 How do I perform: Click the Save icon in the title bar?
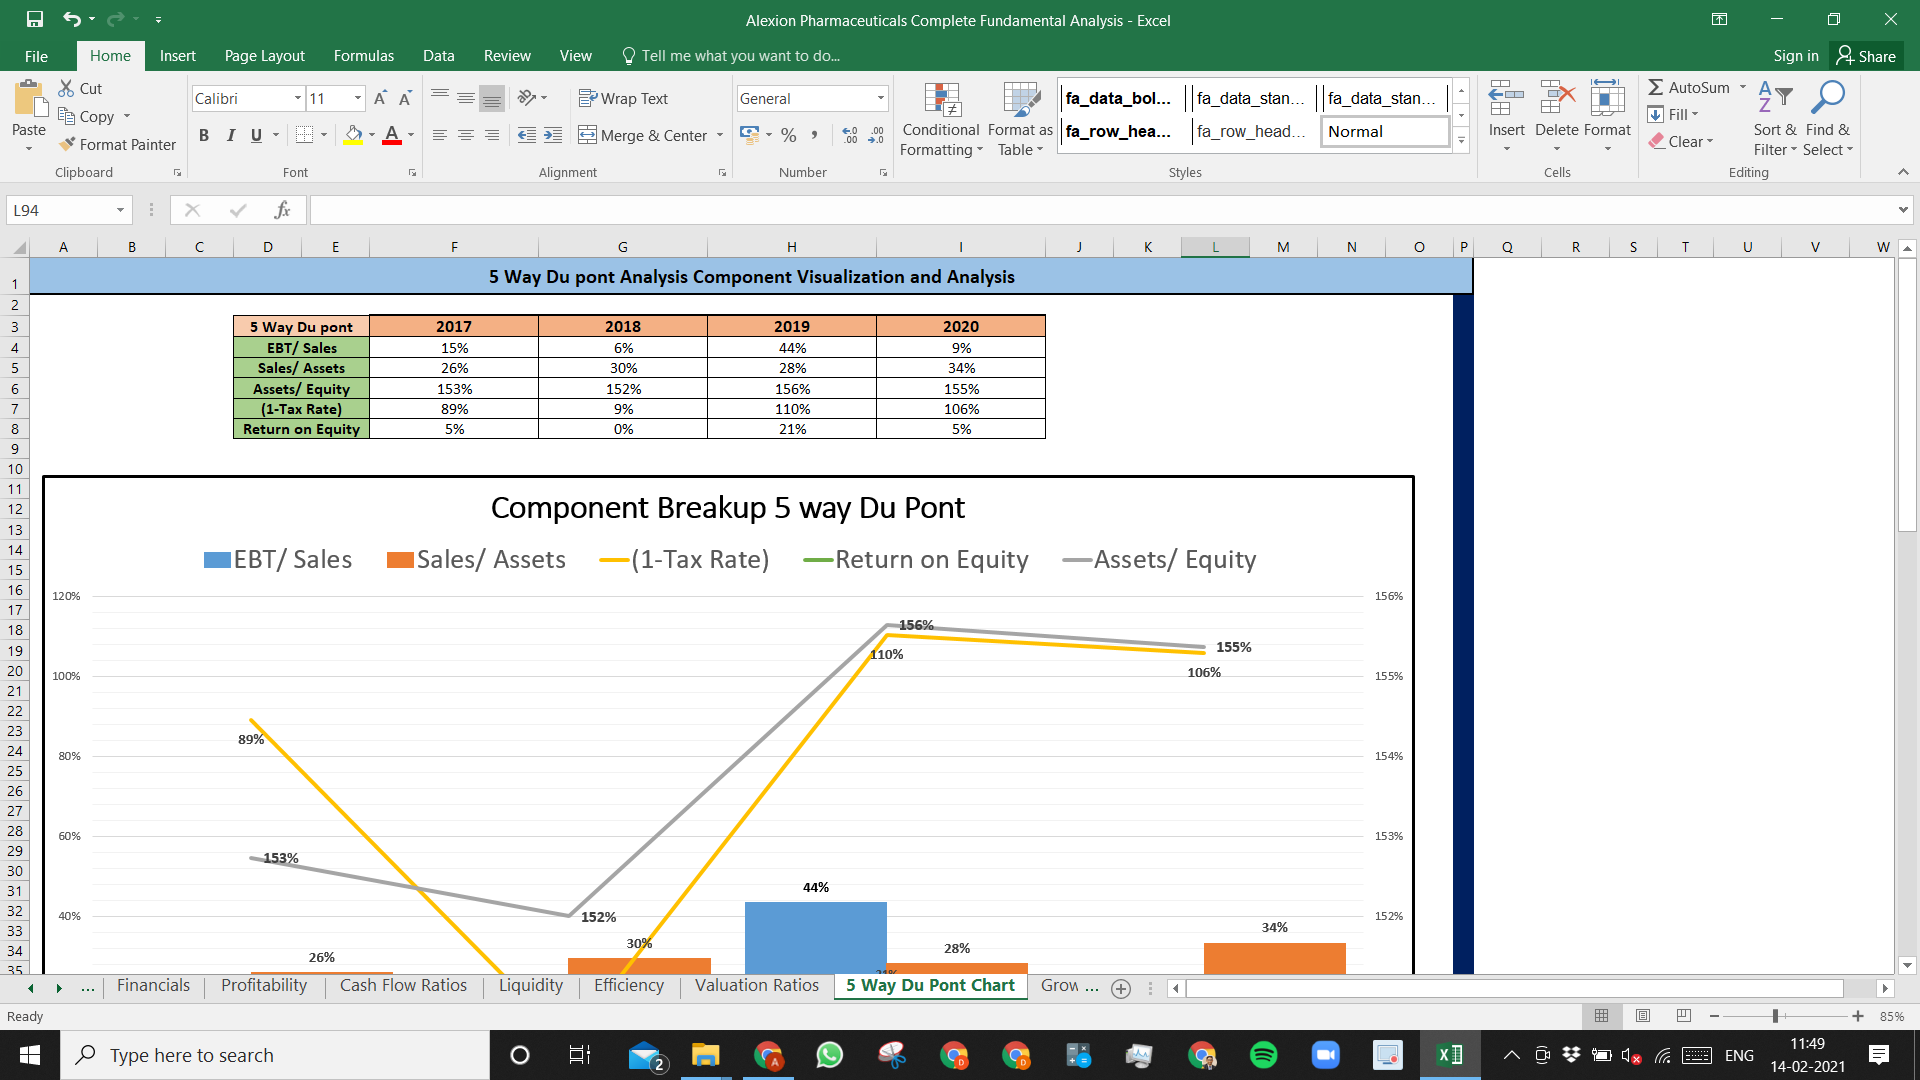pos(35,19)
